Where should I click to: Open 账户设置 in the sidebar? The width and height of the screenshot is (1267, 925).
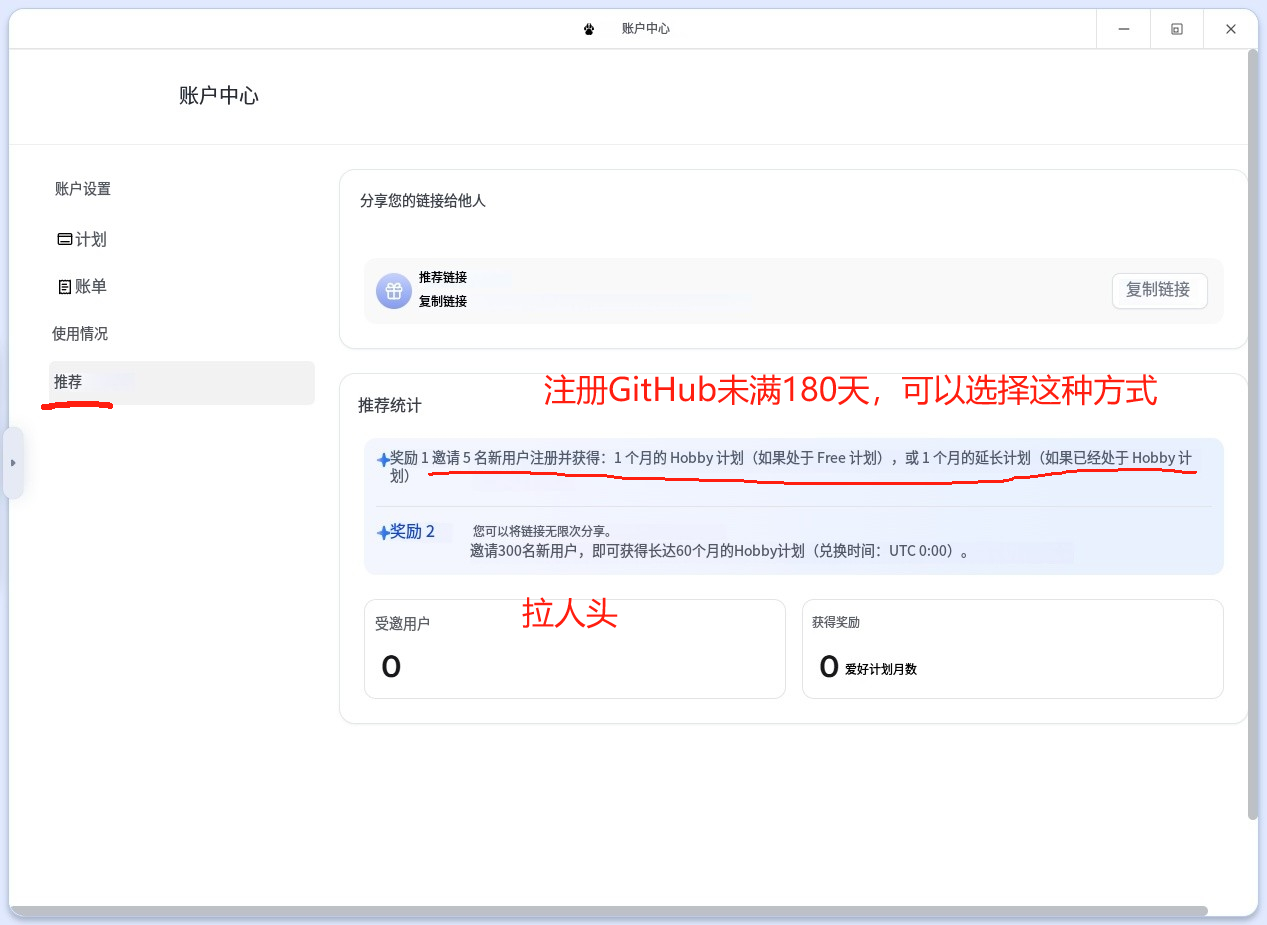point(82,189)
